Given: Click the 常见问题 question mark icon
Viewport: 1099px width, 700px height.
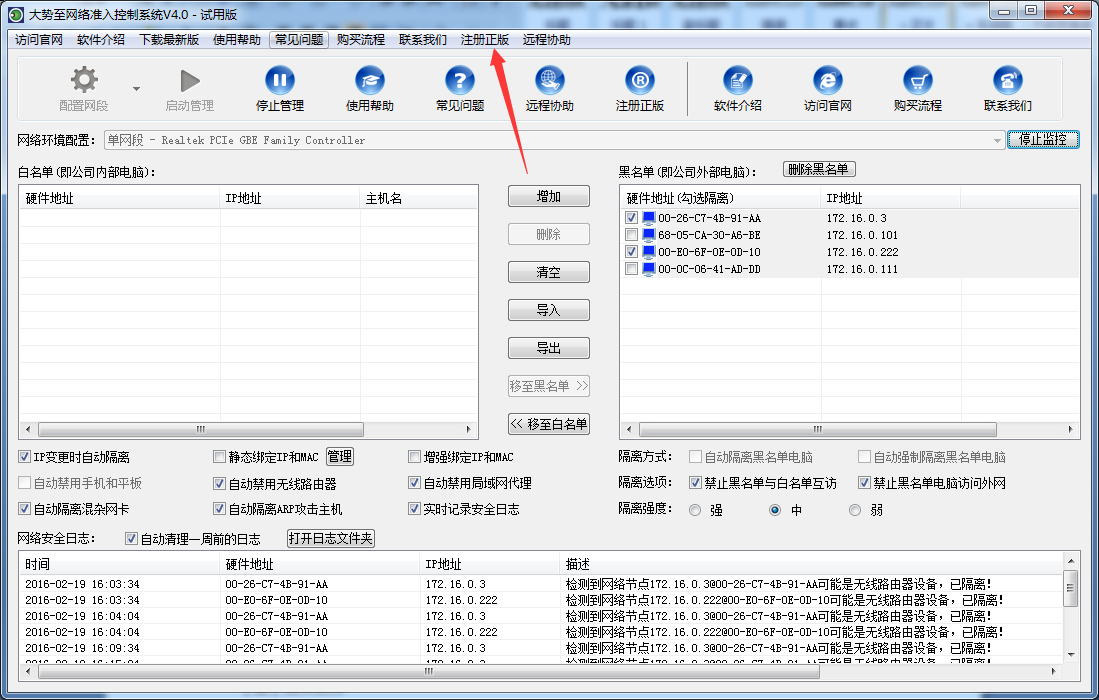Looking at the screenshot, I should (460, 80).
